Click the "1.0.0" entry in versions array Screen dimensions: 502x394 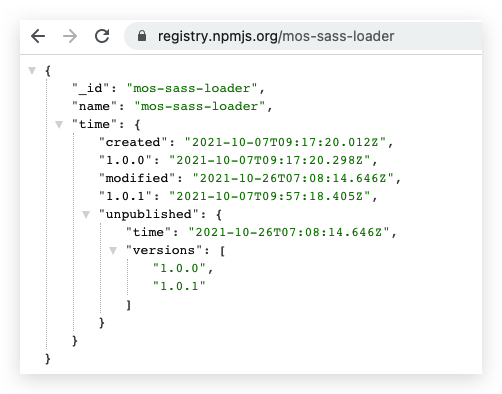pyautogui.click(x=179, y=268)
